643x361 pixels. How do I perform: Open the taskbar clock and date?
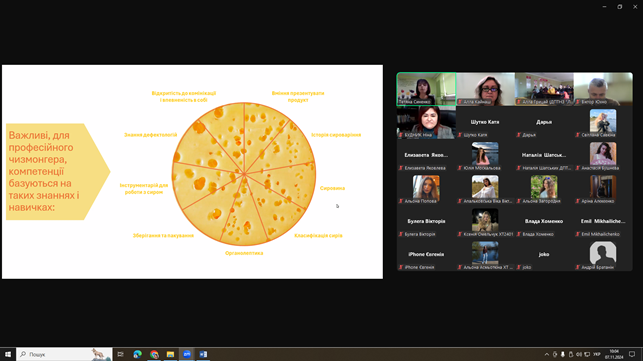point(614,354)
